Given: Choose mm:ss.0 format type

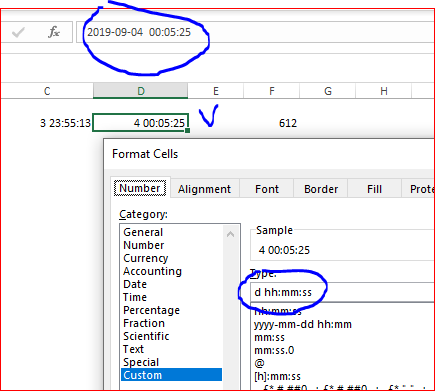Looking at the screenshot, I should tap(274, 350).
